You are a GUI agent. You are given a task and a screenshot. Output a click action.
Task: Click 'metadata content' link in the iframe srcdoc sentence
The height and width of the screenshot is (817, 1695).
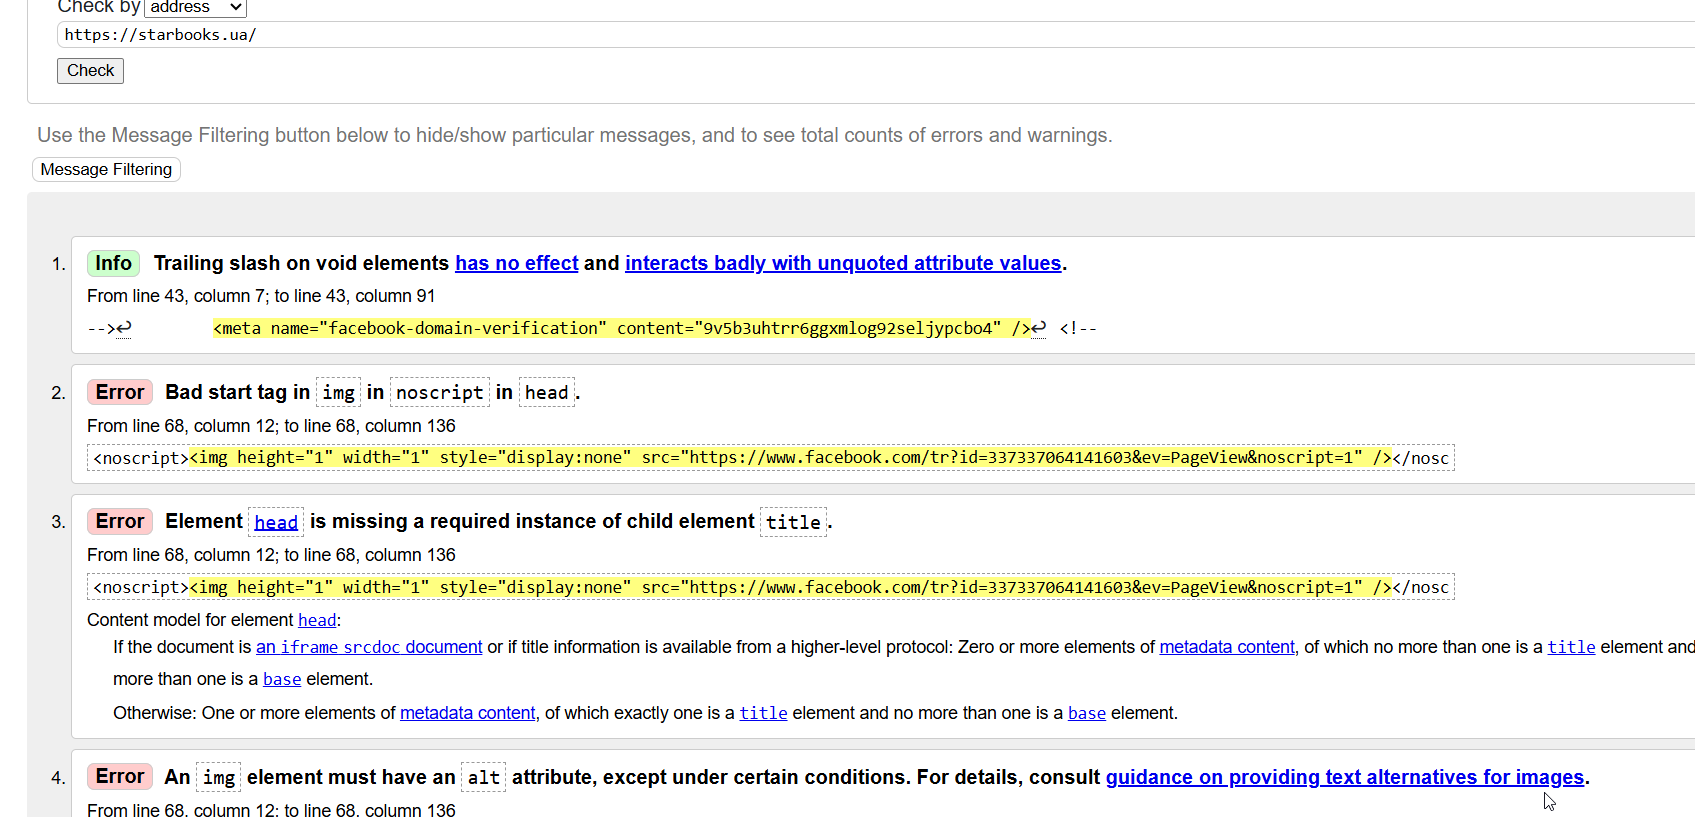[1226, 647]
